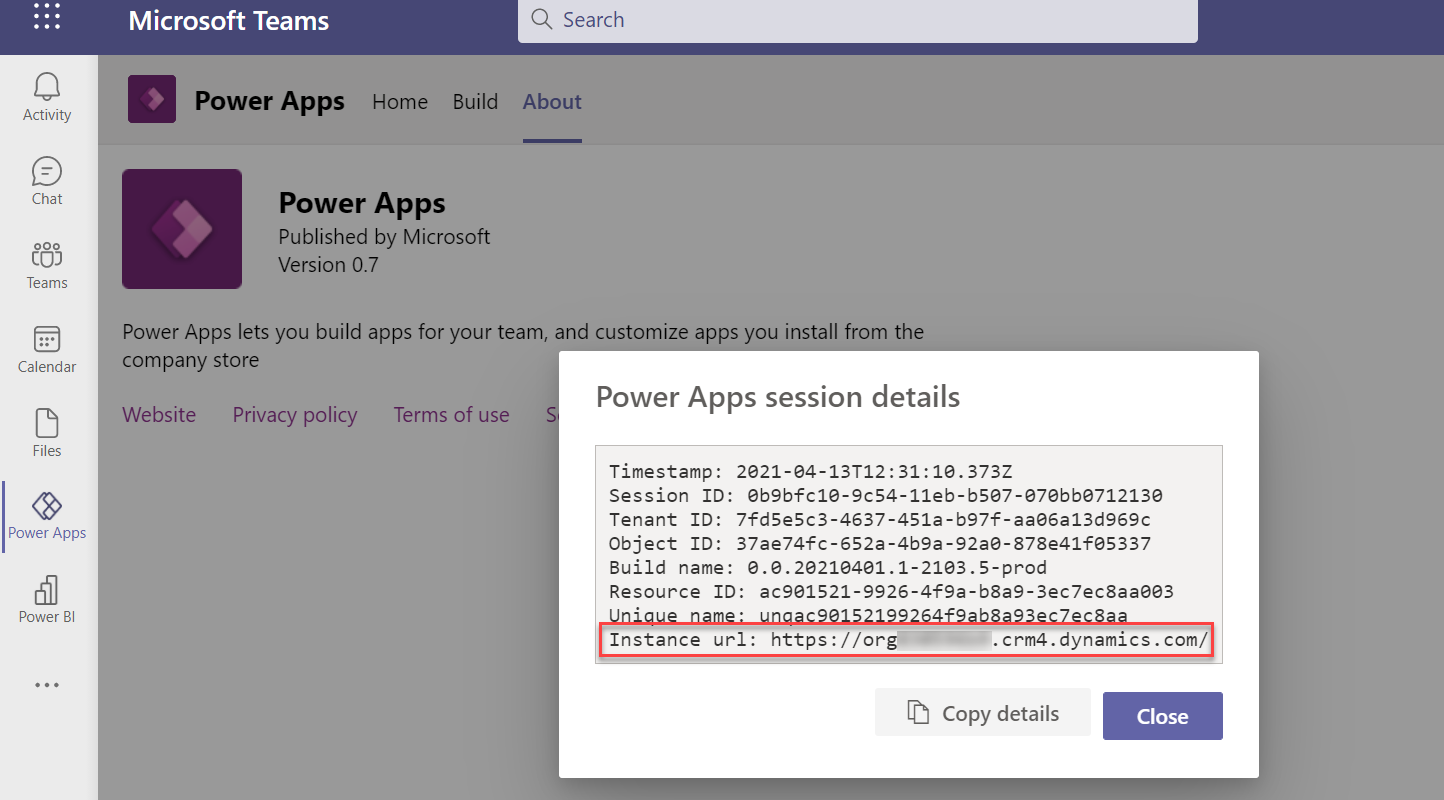1444x800 pixels.
Task: Open Chat in the Teams sidebar
Action: coord(47,181)
